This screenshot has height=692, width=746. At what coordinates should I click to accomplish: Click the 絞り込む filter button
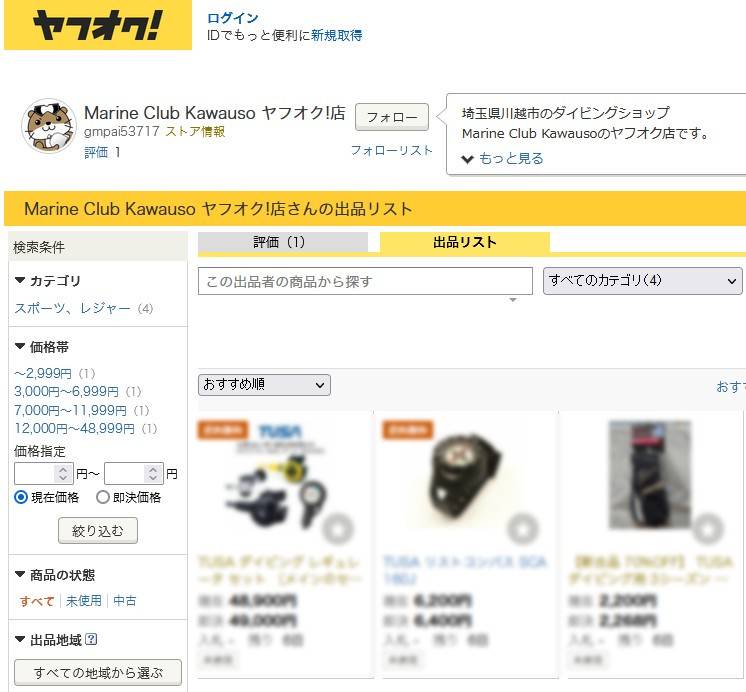coord(98,531)
